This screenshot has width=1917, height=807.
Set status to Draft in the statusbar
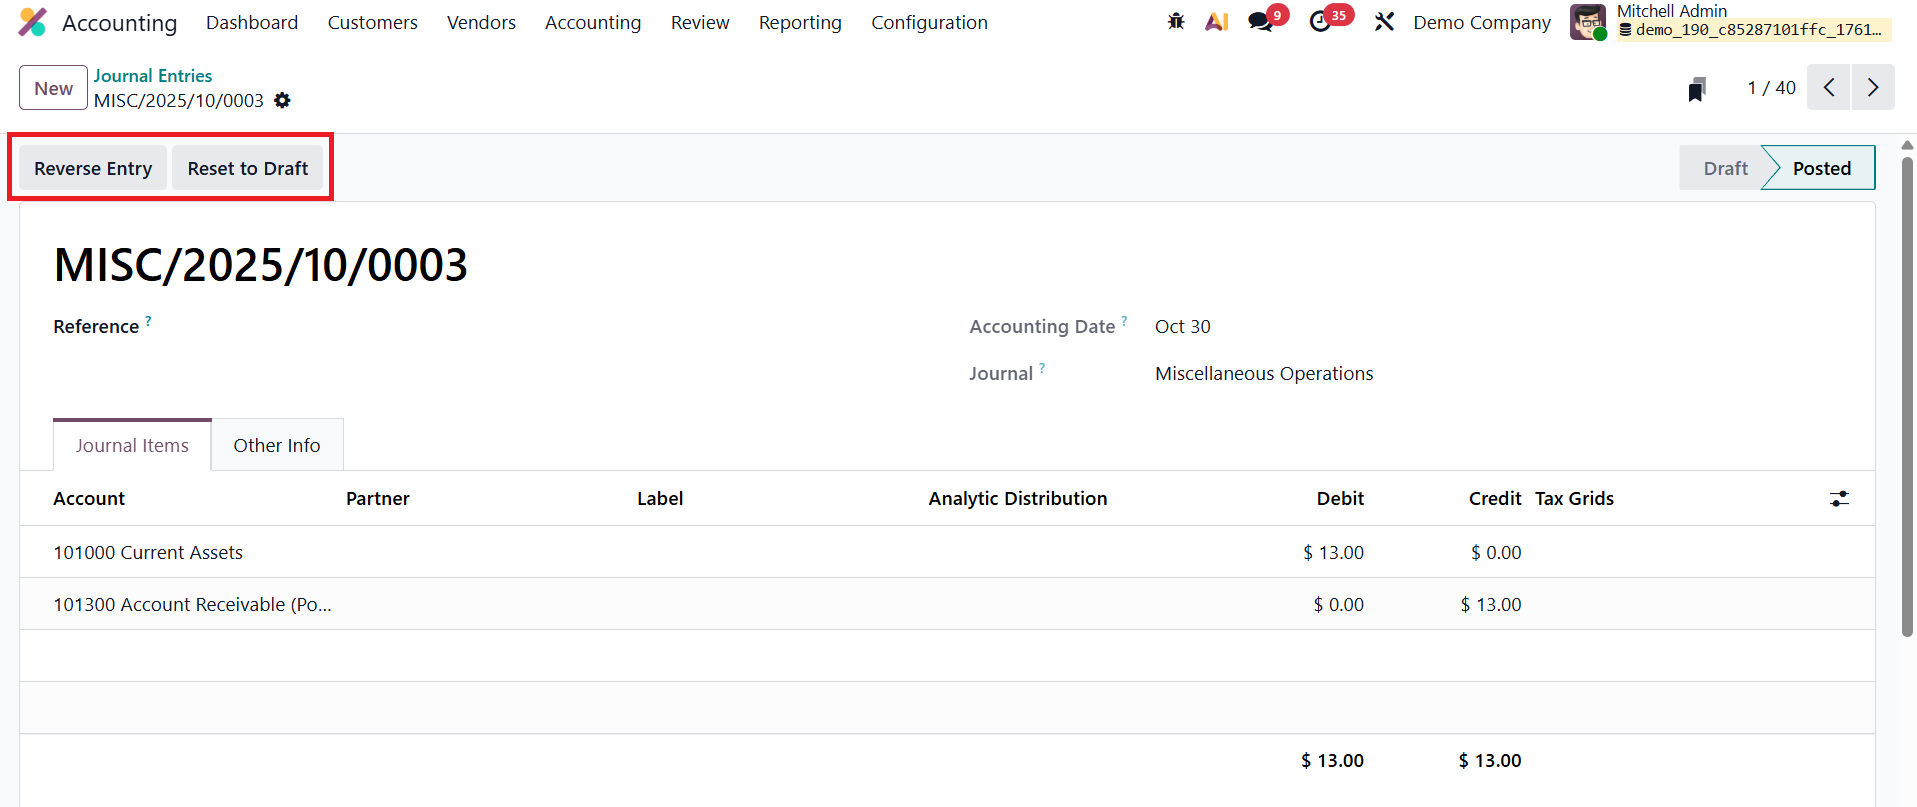click(1725, 168)
